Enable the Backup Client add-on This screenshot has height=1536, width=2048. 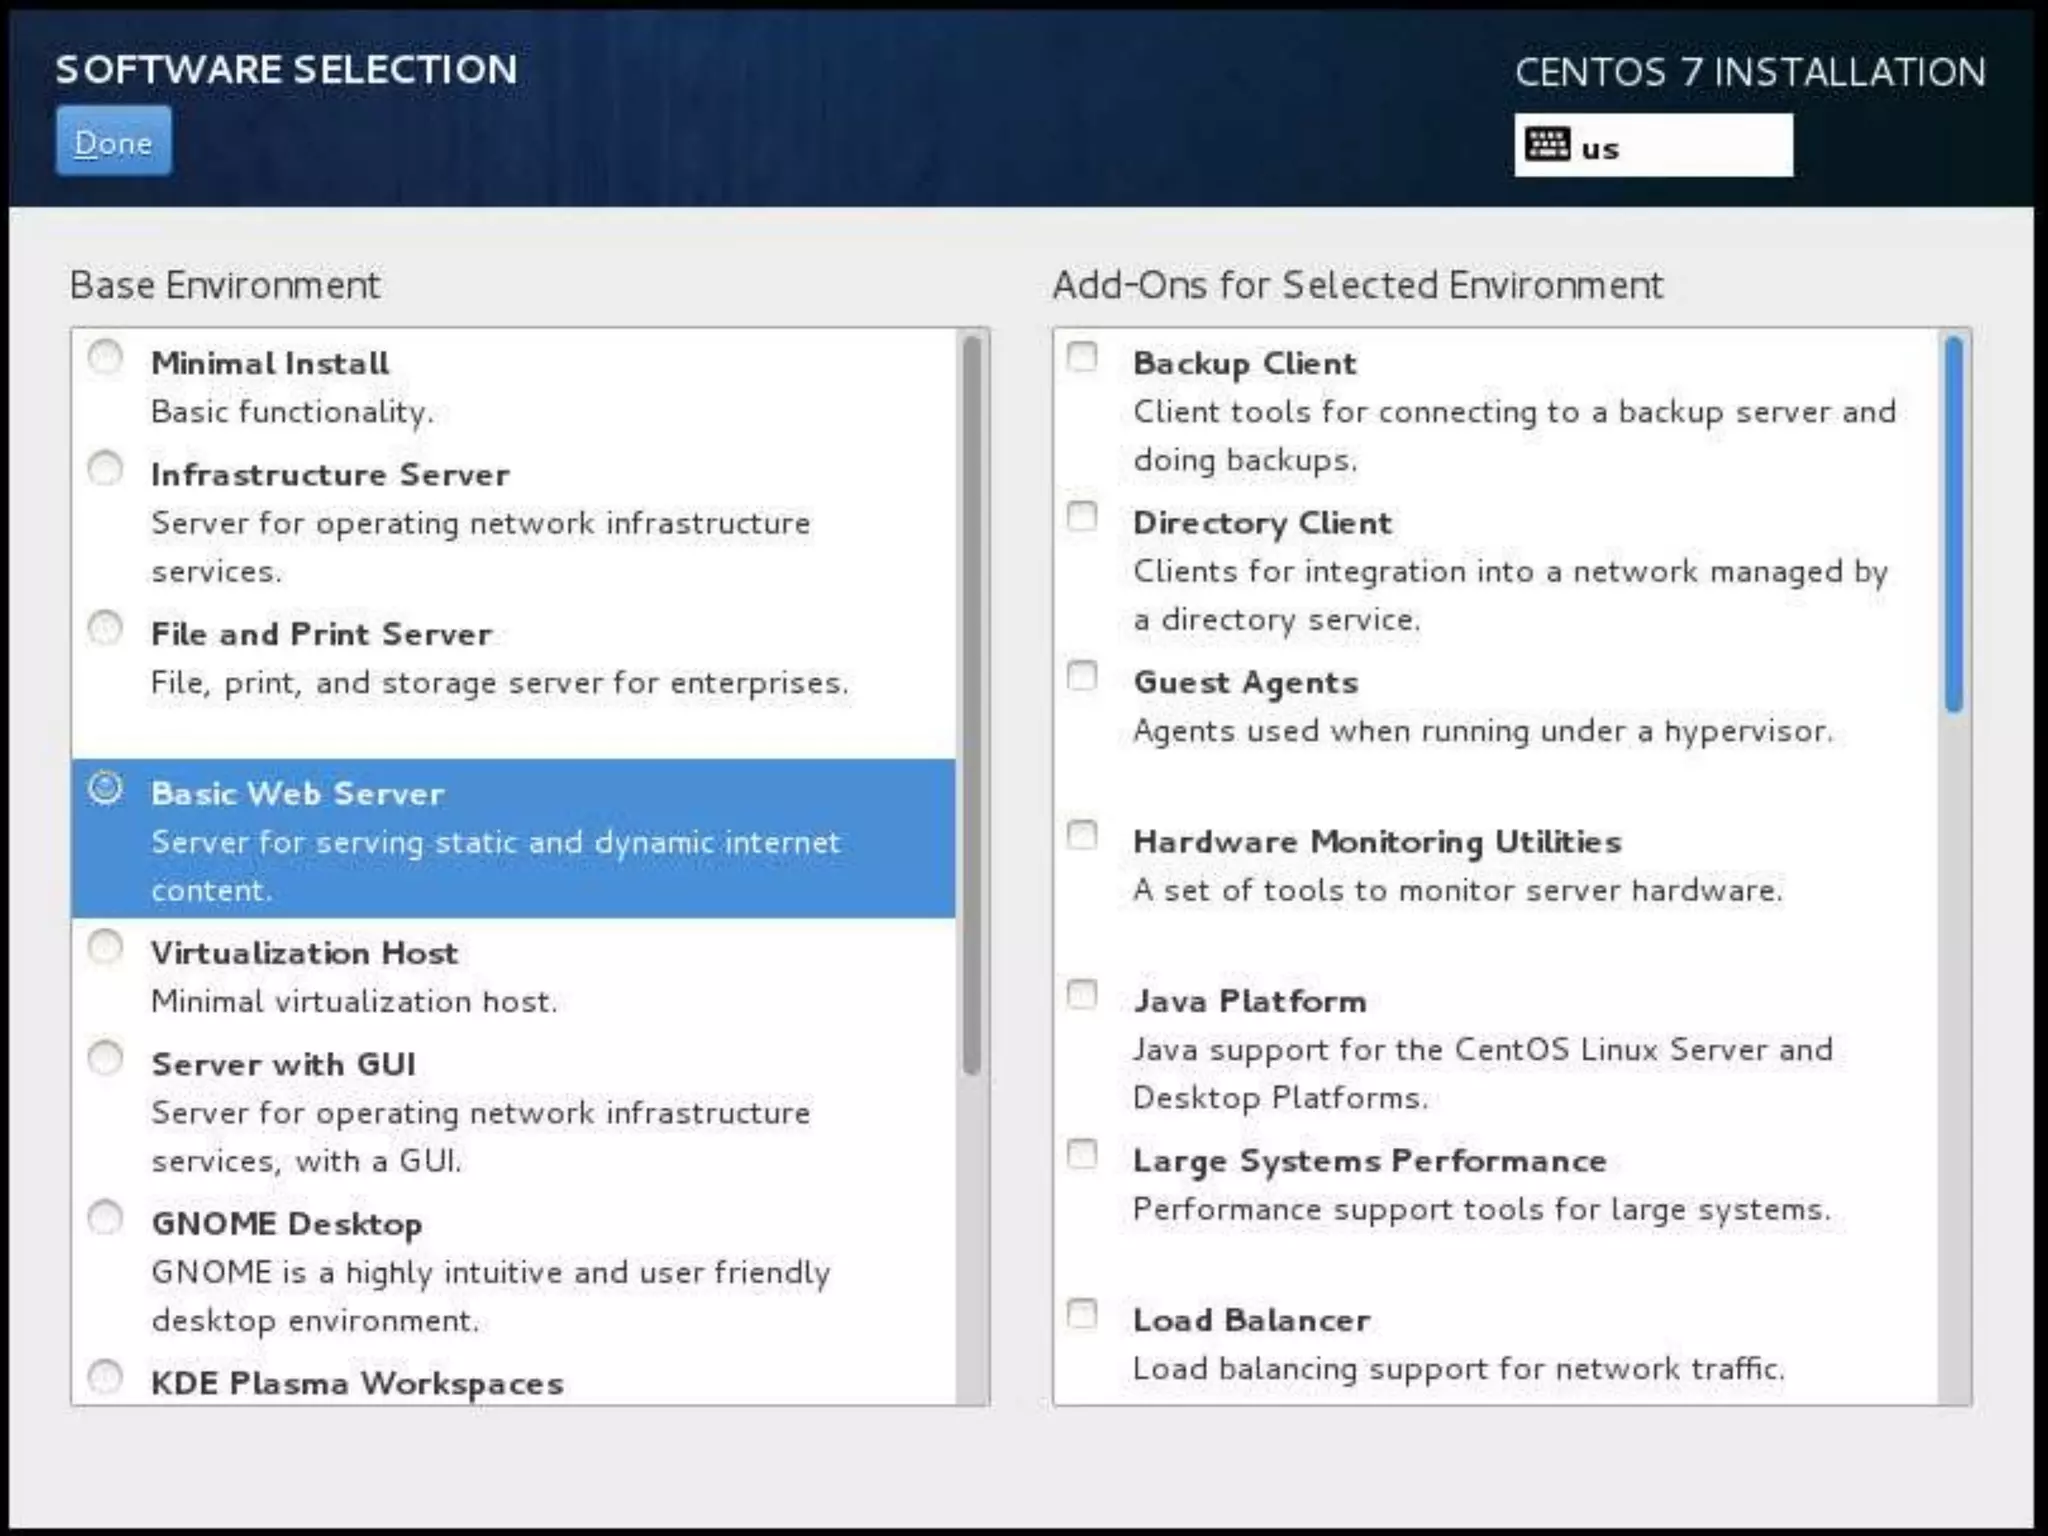pyautogui.click(x=1082, y=357)
